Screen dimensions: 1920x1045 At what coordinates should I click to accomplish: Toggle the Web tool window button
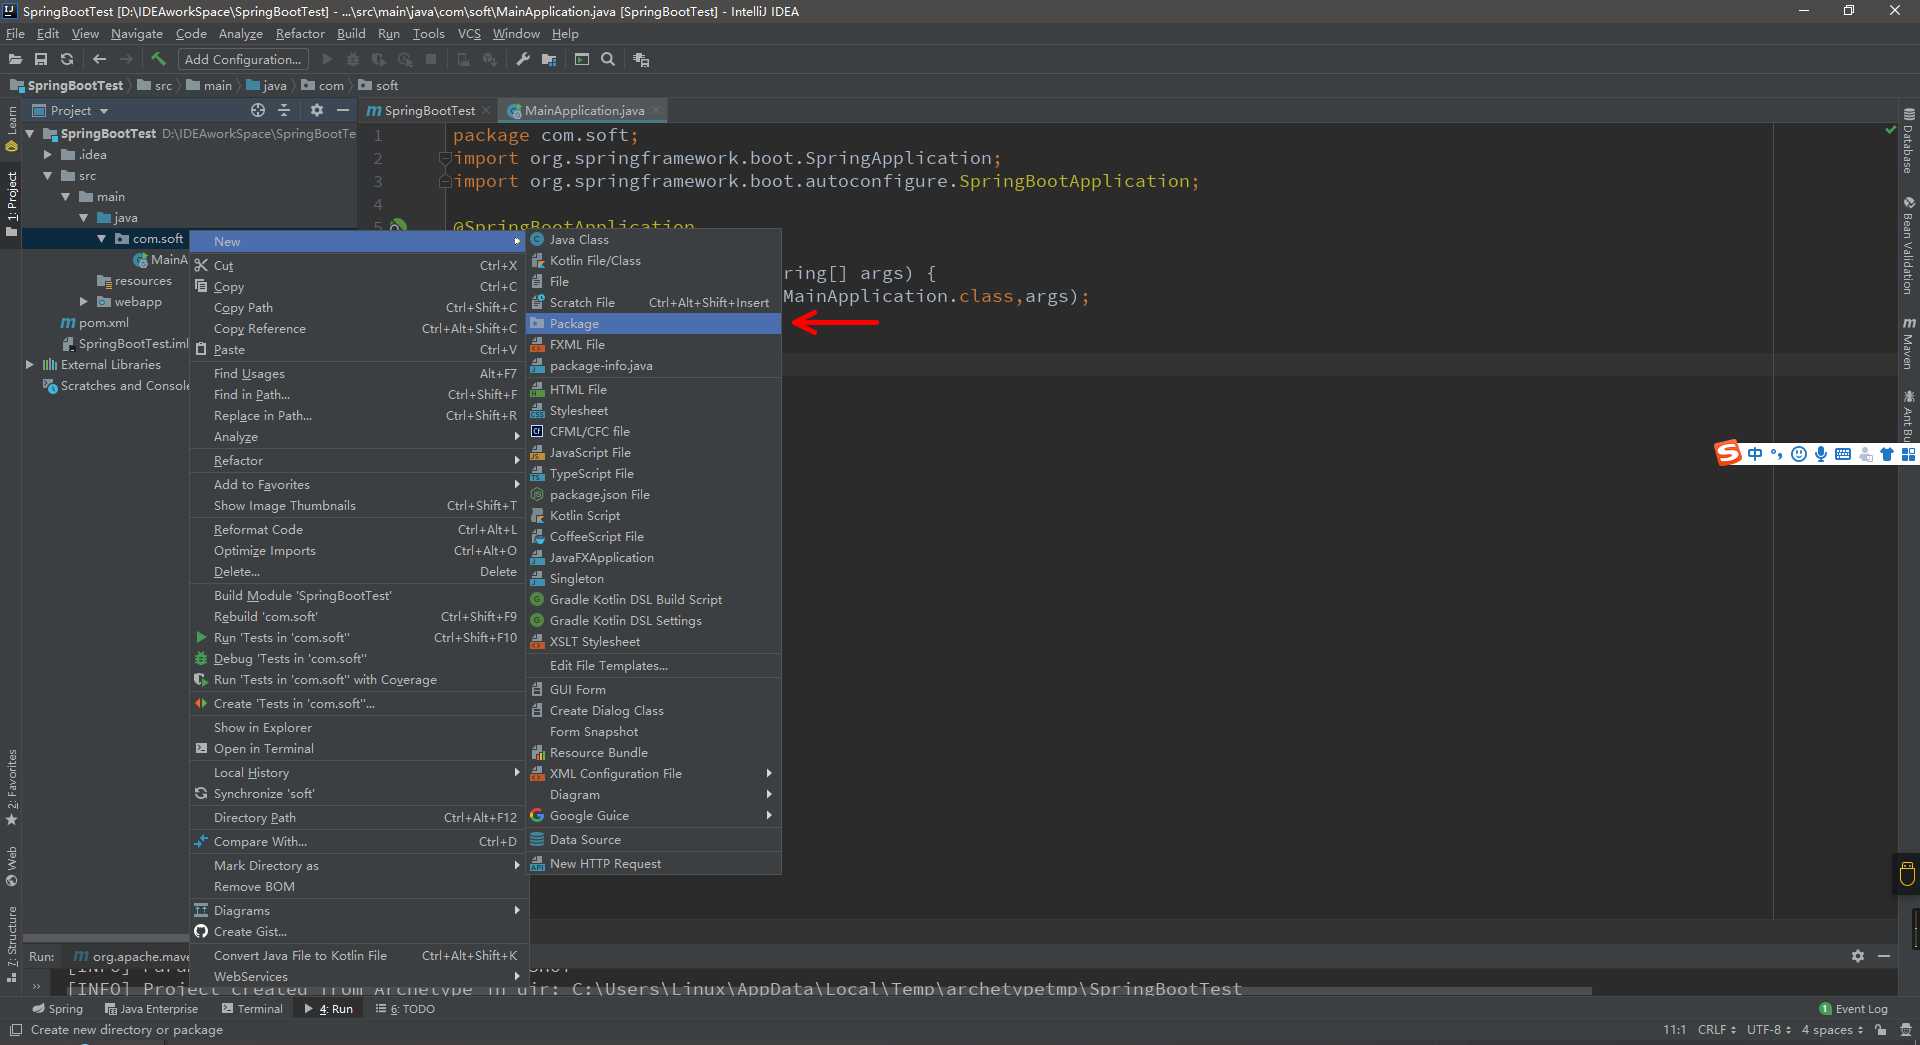(11, 866)
